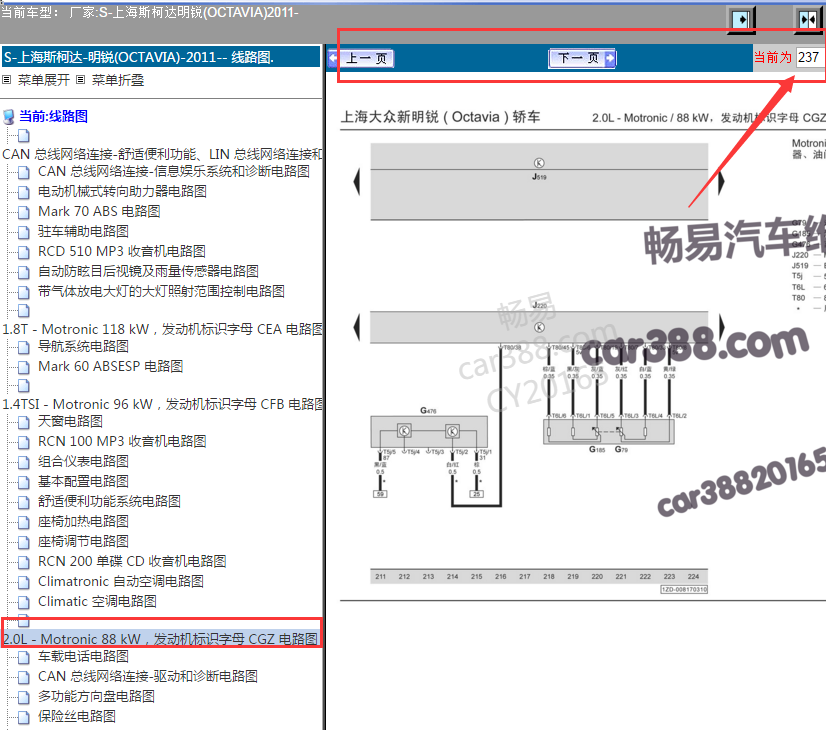
Task: Click the page icon beside 多功能方向盘电路图
Action: (x=24, y=697)
